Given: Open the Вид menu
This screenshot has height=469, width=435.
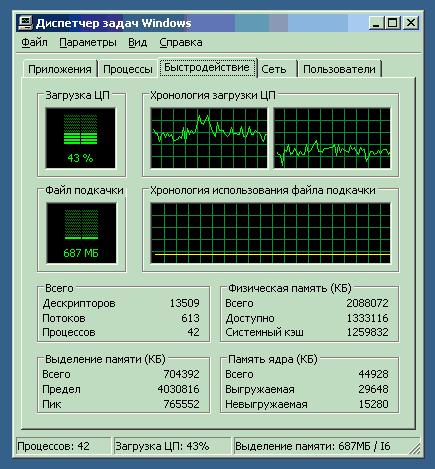Looking at the screenshot, I should 137,42.
